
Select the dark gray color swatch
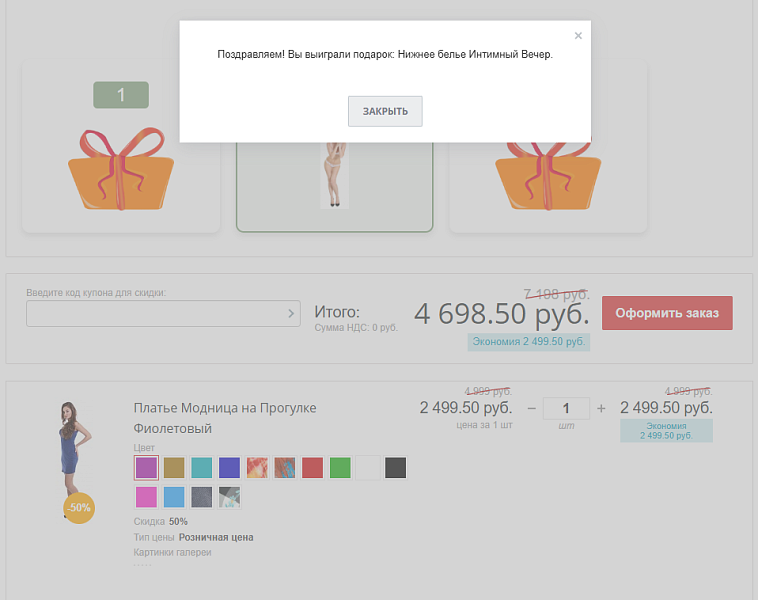(x=396, y=467)
